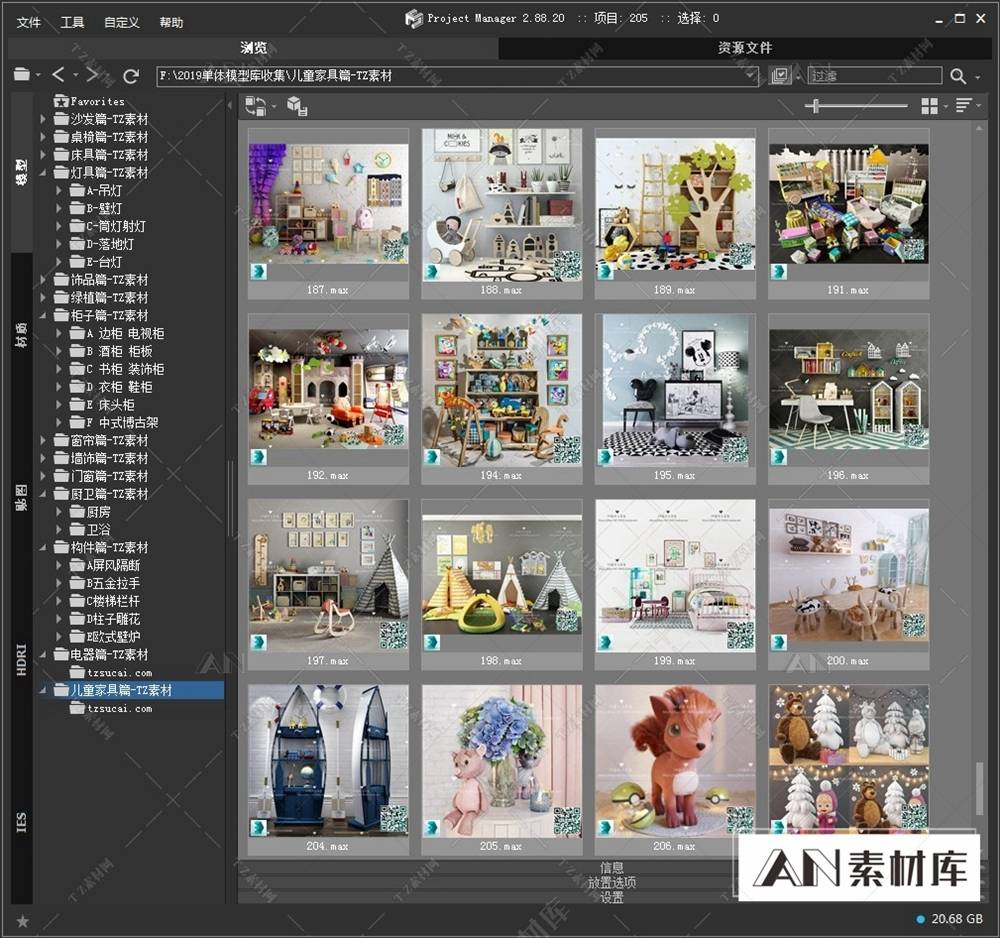This screenshot has width=1000, height=938.
Task: Collapse the 柜子篇-TZ素材 folder
Action: pyautogui.click(x=43, y=315)
